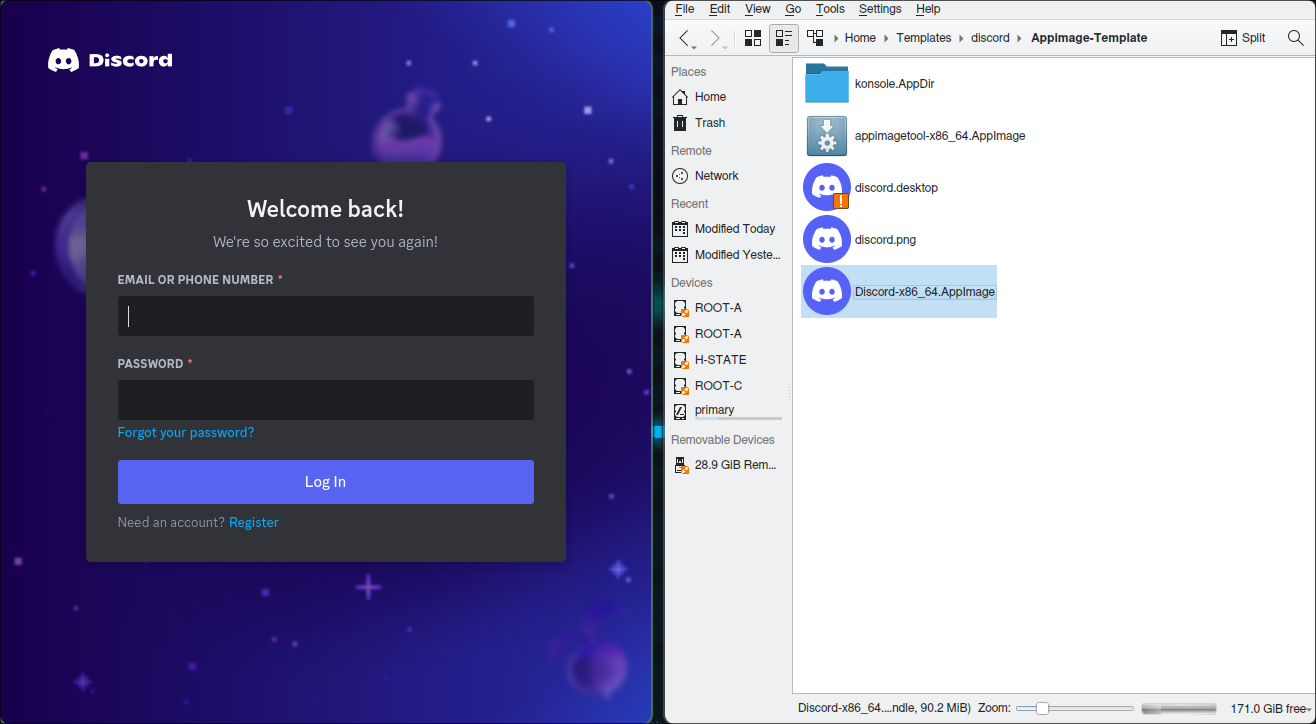
Task: Go forward in Dolphin file manager
Action: pyautogui.click(x=715, y=38)
